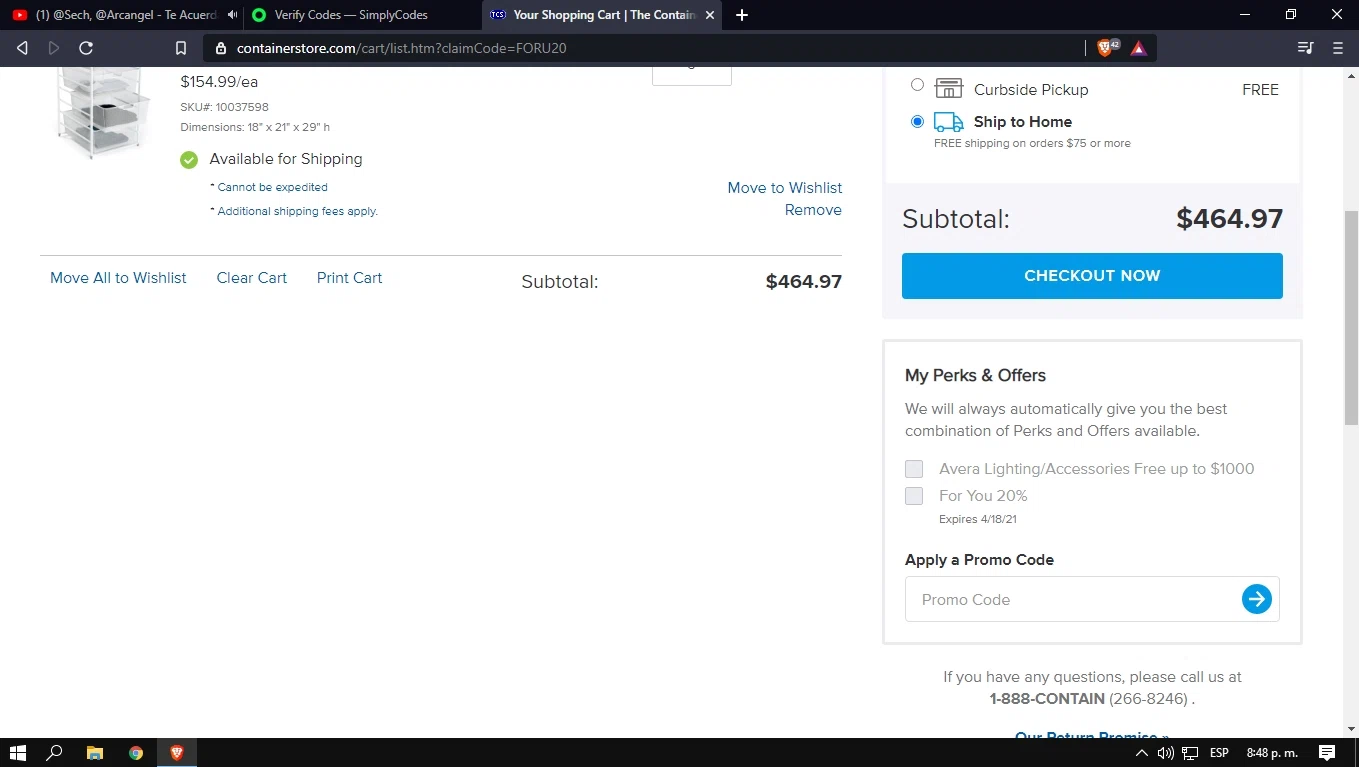Show hidden system tray icons
Viewport: 1359px width, 767px height.
tap(1142, 753)
